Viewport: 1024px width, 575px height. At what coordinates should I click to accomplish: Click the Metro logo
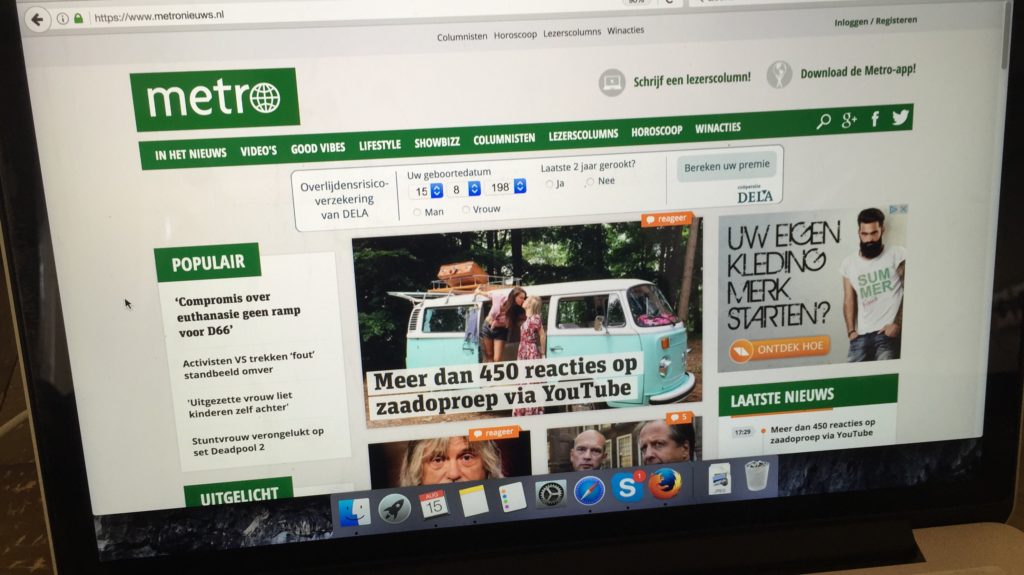[214, 99]
